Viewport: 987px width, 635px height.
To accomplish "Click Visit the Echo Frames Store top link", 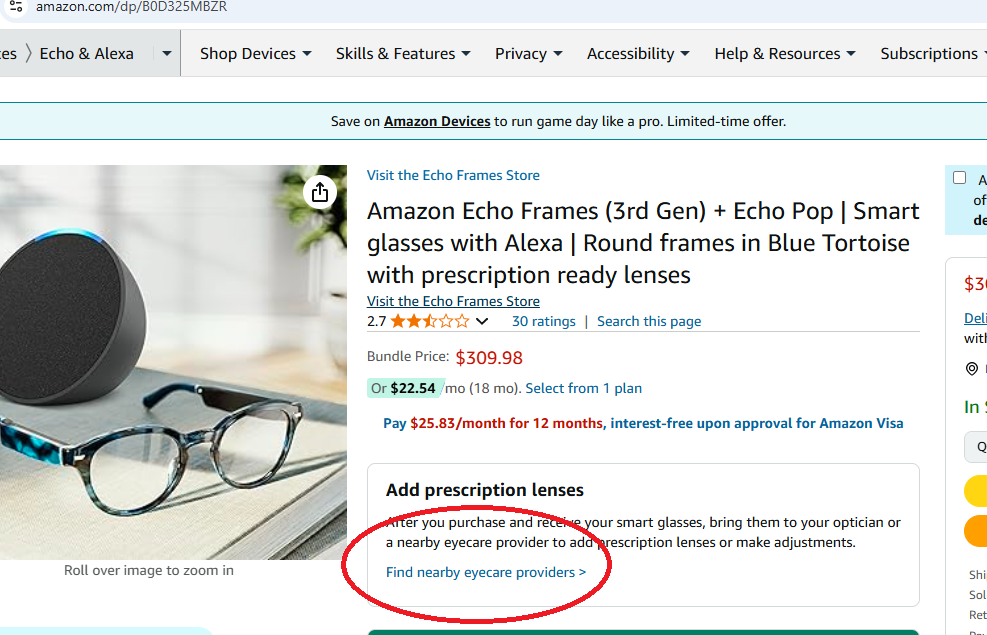I will (453, 176).
